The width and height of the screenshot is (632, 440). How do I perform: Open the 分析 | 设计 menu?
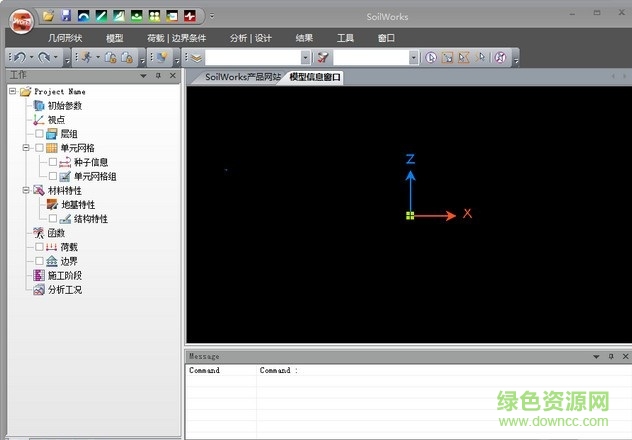tap(250, 37)
